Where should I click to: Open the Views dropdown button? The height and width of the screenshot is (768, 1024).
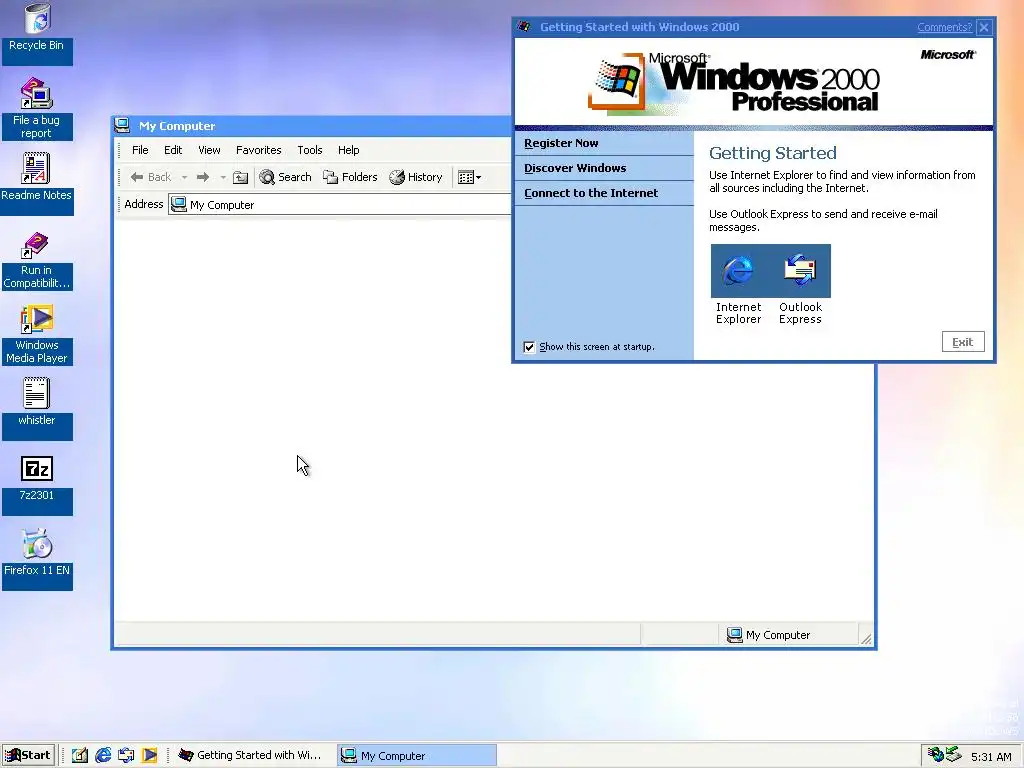pos(470,177)
